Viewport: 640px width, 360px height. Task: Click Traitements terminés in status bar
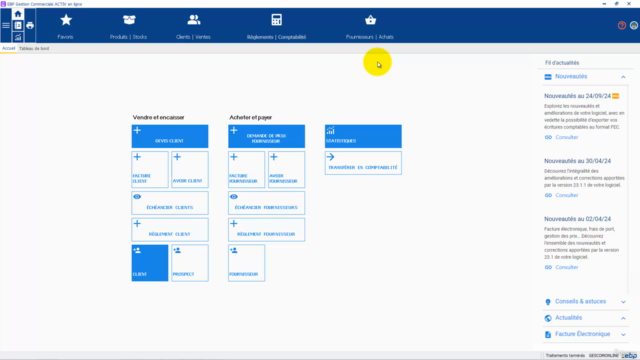click(x=565, y=356)
